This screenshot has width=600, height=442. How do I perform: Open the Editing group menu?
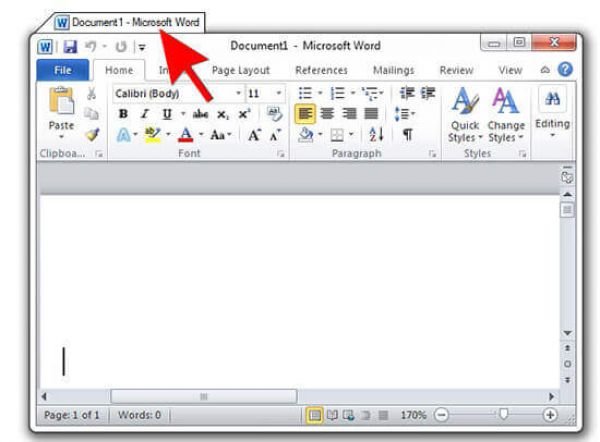tap(552, 112)
